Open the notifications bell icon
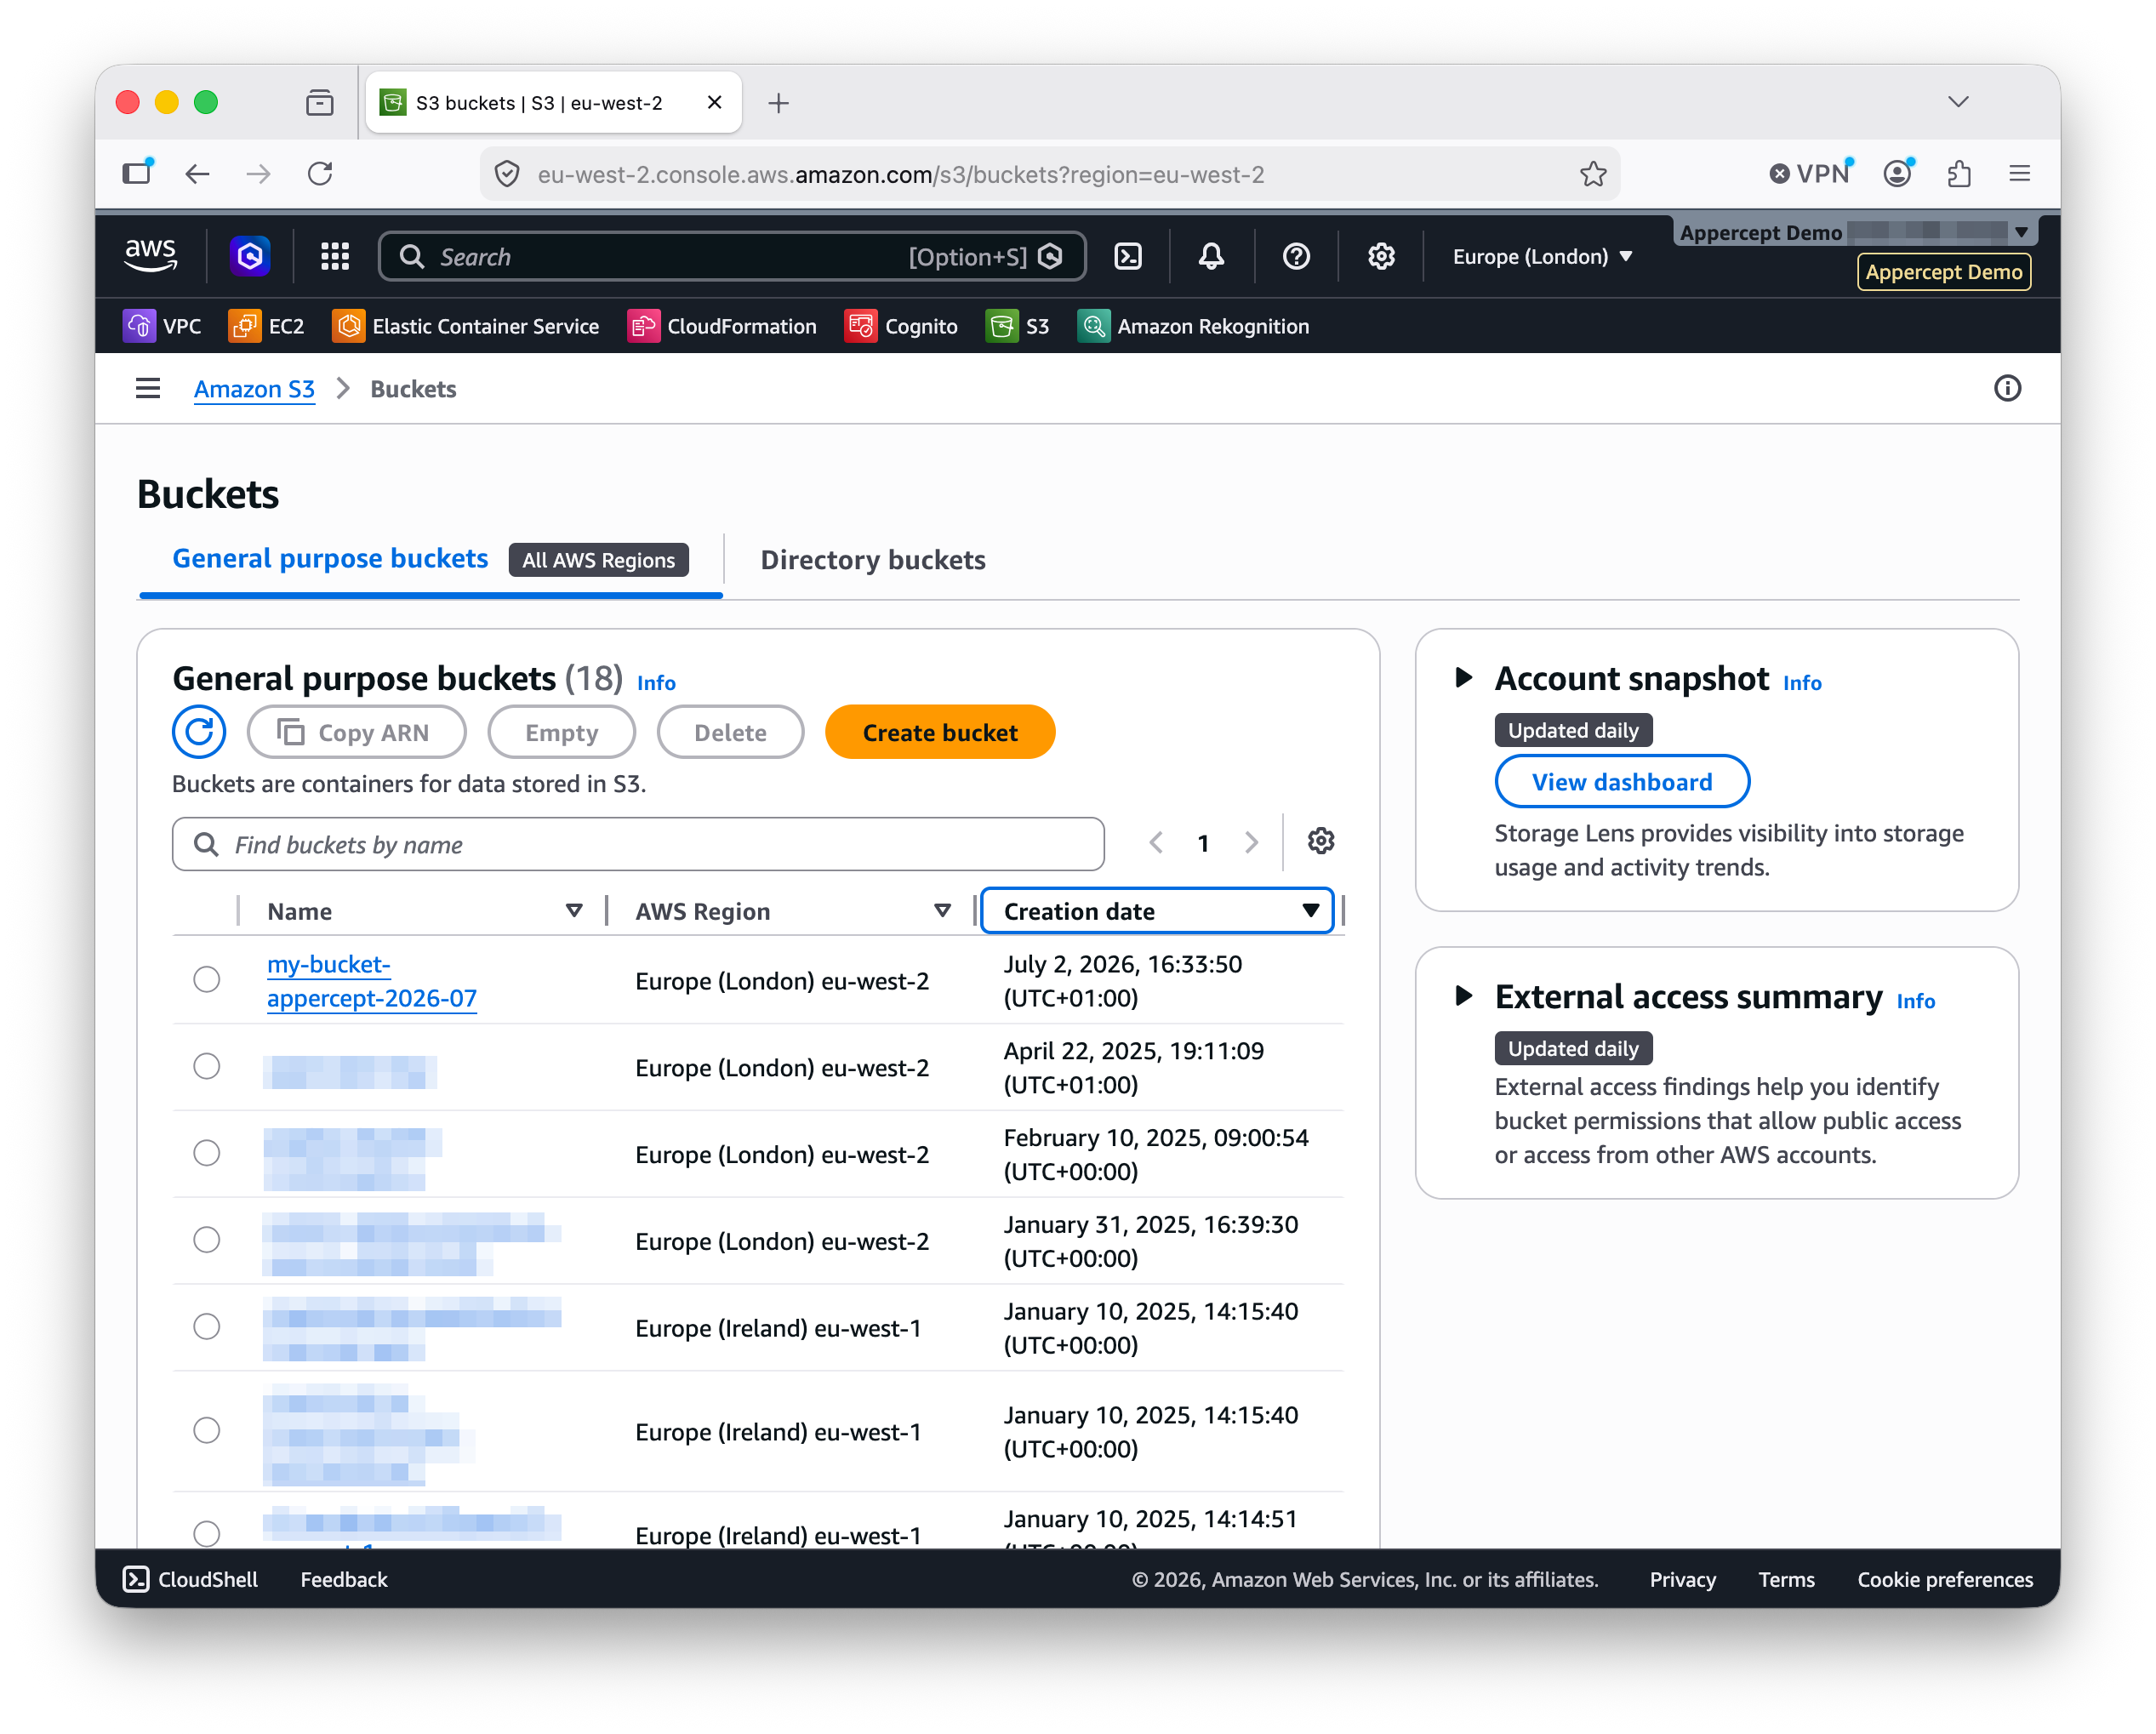This screenshot has height=1734, width=2156. [x=1211, y=257]
